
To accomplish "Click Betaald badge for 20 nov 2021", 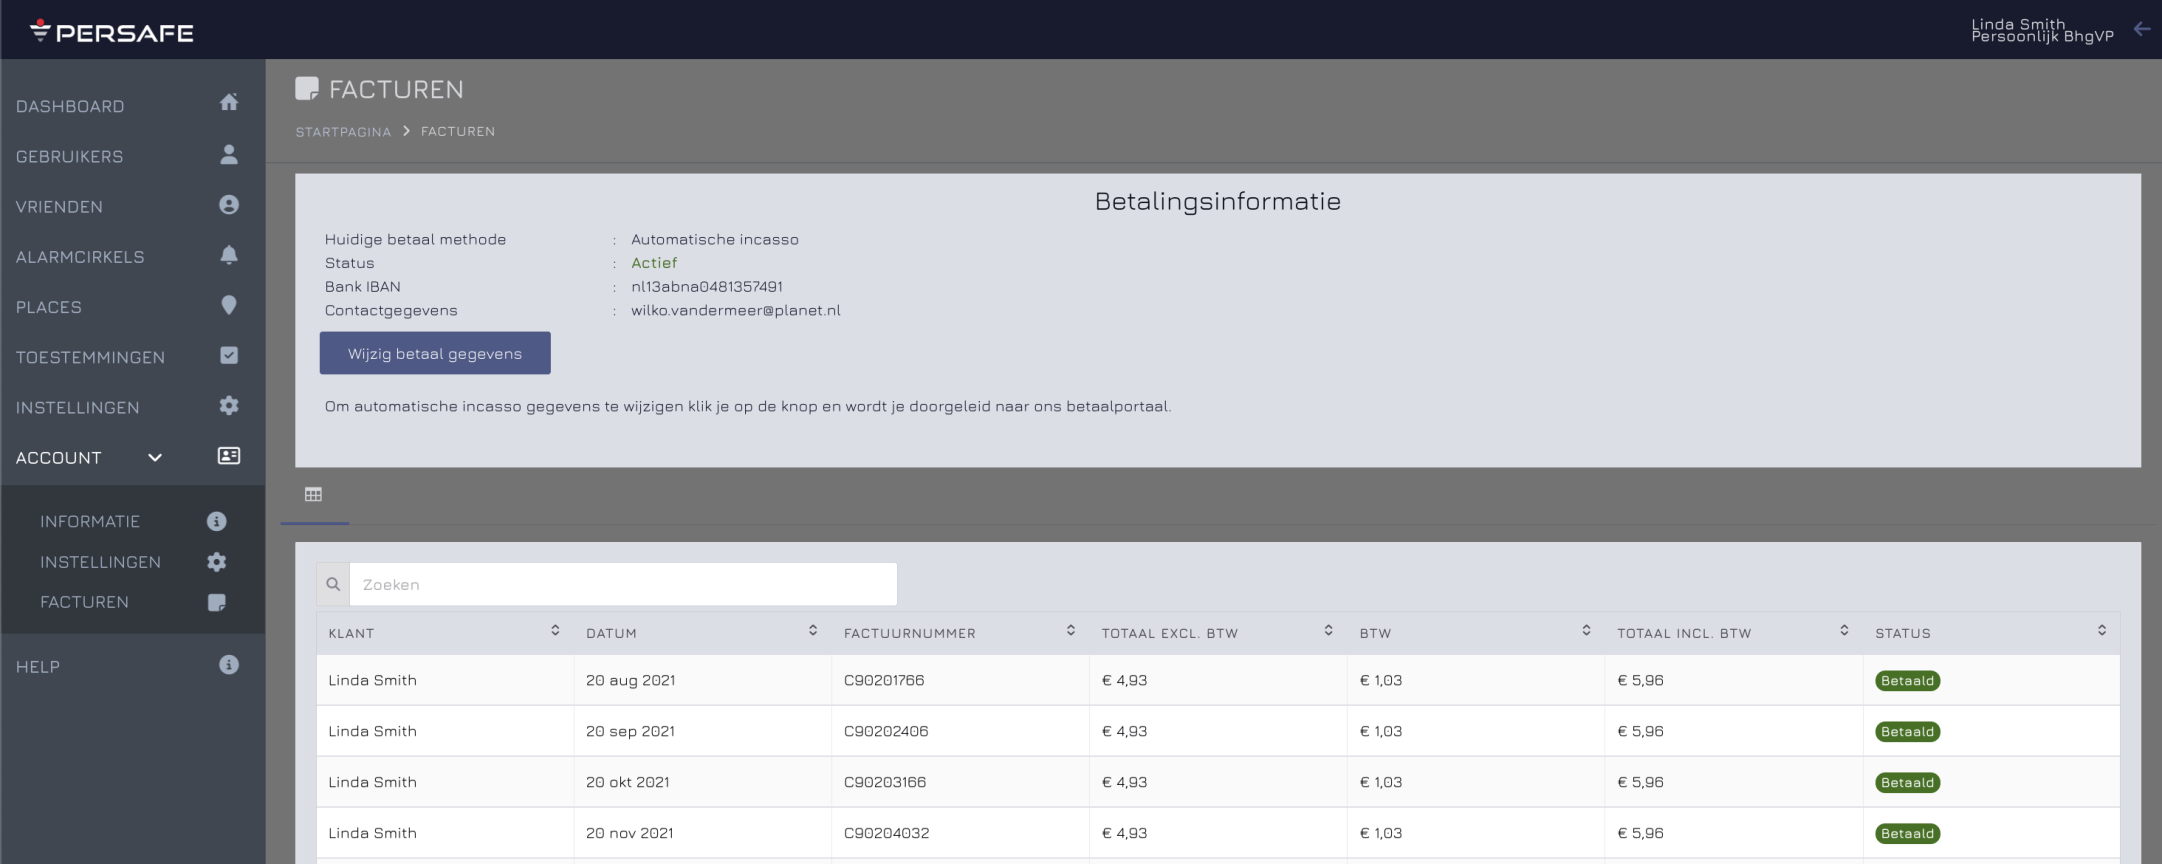I will click(x=1907, y=834).
